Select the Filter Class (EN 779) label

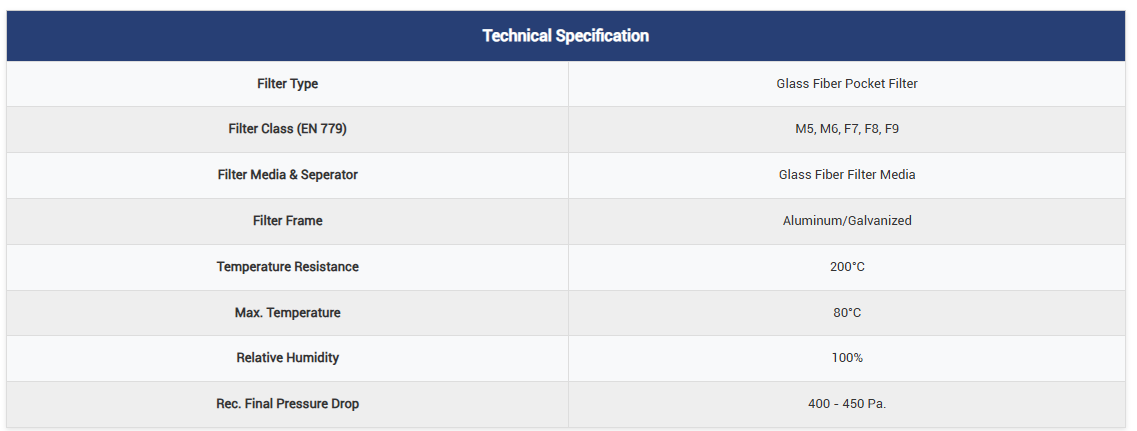(x=287, y=129)
